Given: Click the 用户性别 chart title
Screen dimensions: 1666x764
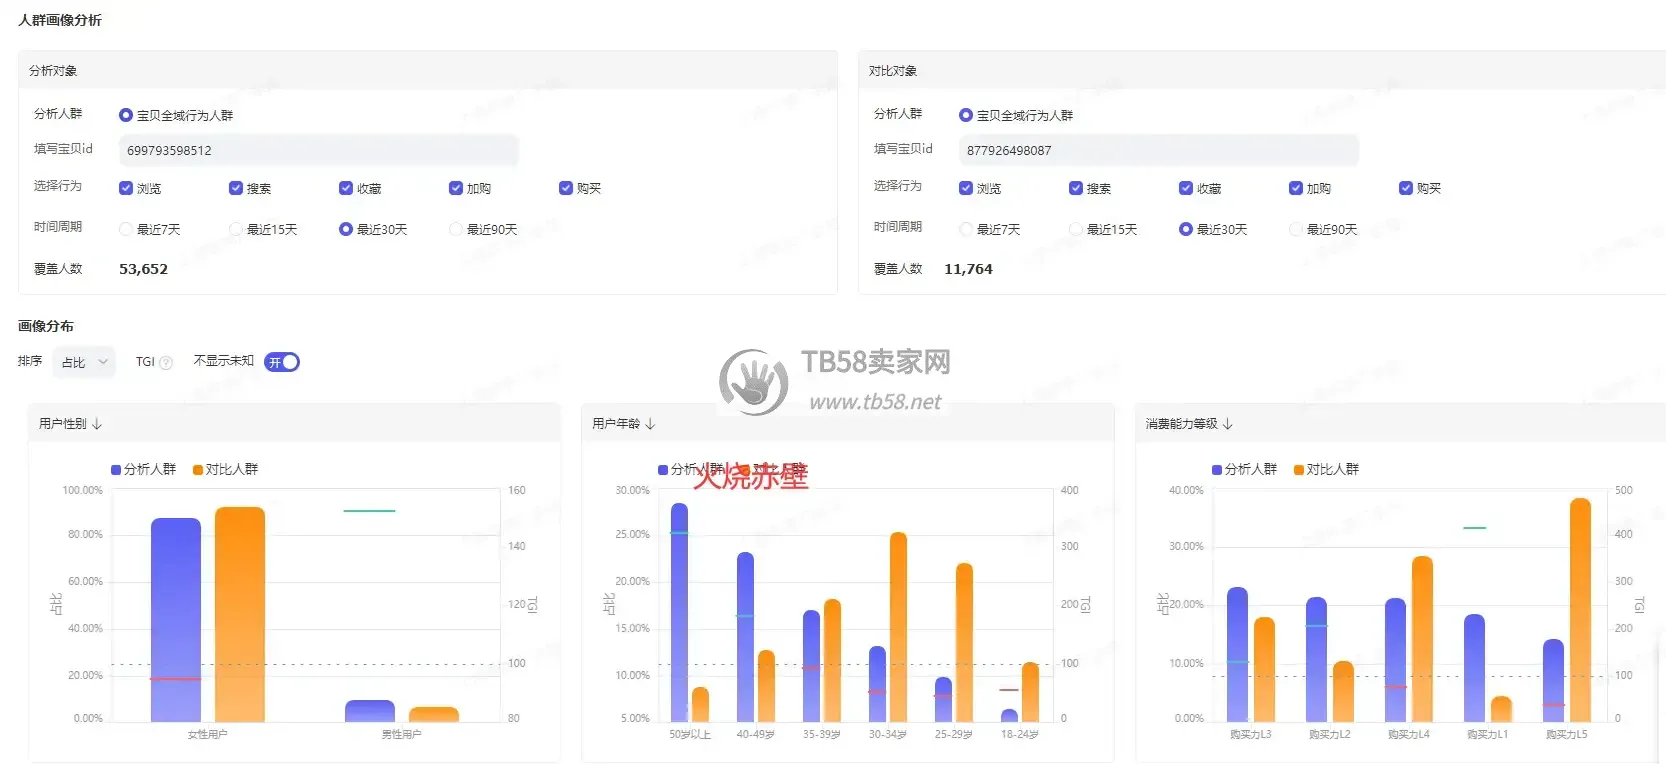Looking at the screenshot, I should (63, 424).
